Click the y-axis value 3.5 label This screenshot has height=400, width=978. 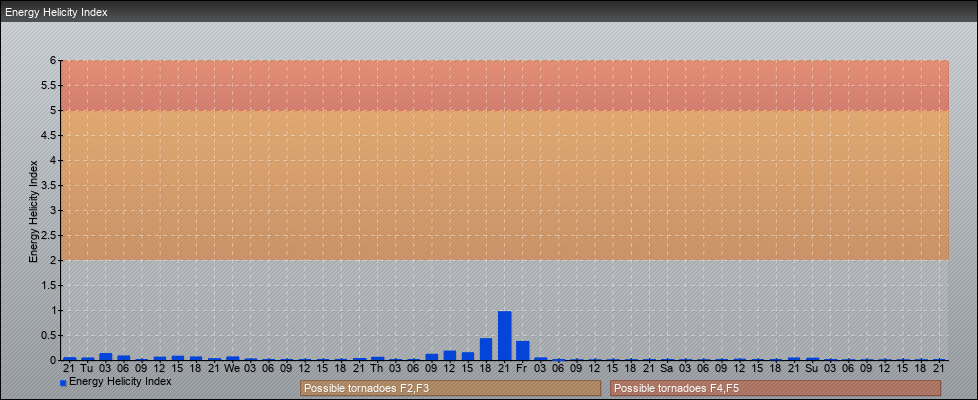[x=50, y=185]
